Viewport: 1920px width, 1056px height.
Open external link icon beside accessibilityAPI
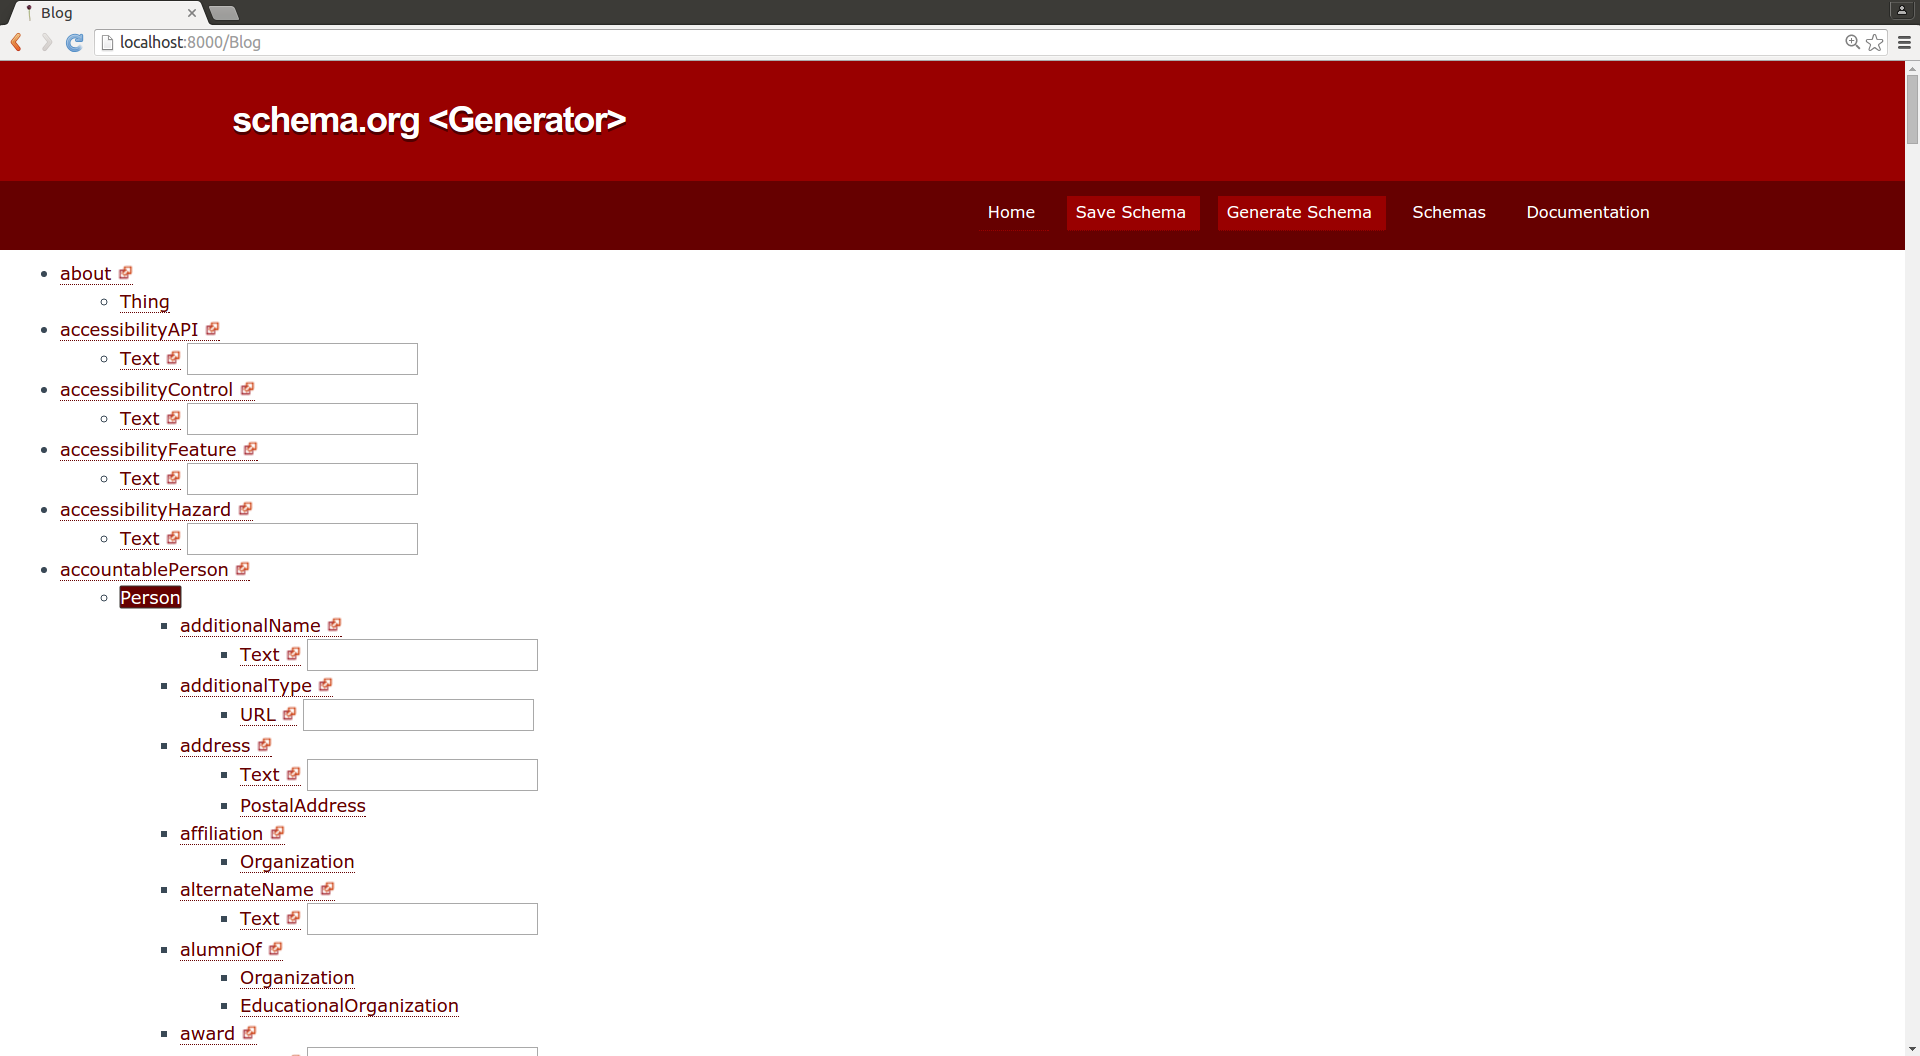212,329
